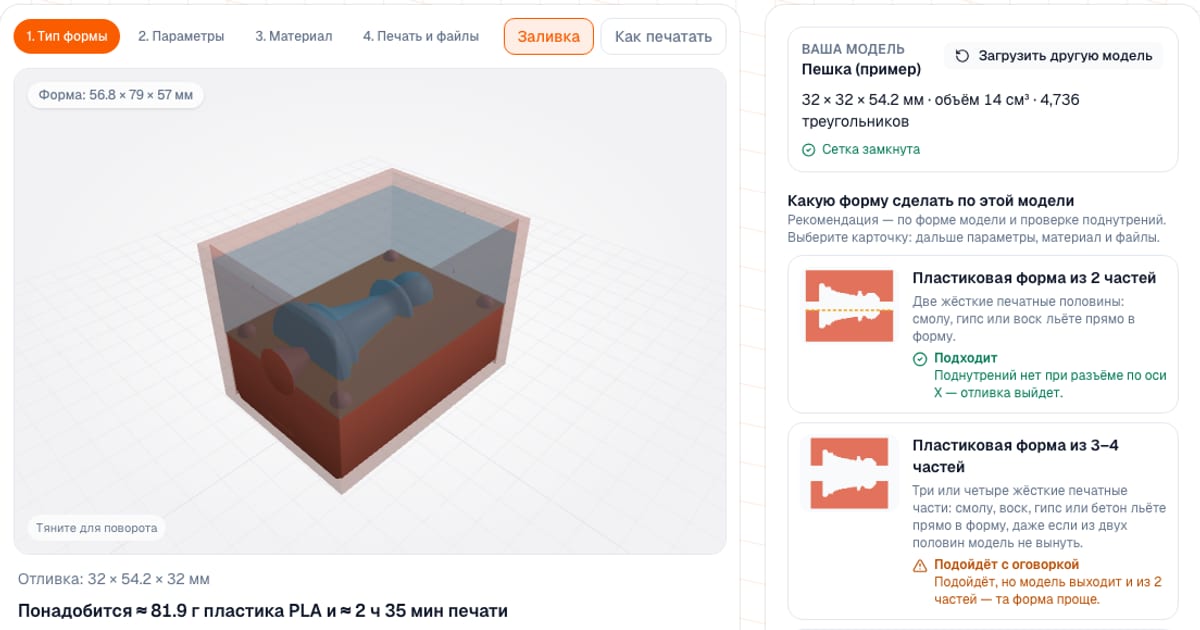Click the warning triangle by 'Подойдёт с оговоркой'
This screenshot has height=630, width=1200.
click(x=920, y=565)
